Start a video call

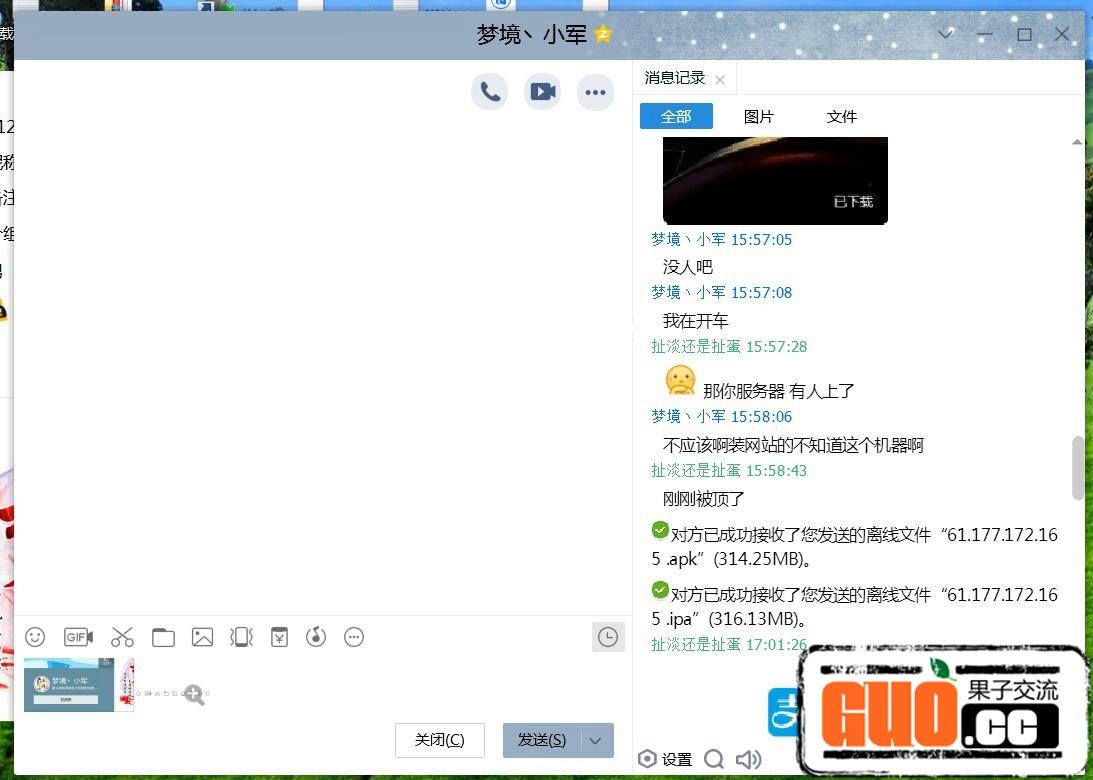pos(543,92)
